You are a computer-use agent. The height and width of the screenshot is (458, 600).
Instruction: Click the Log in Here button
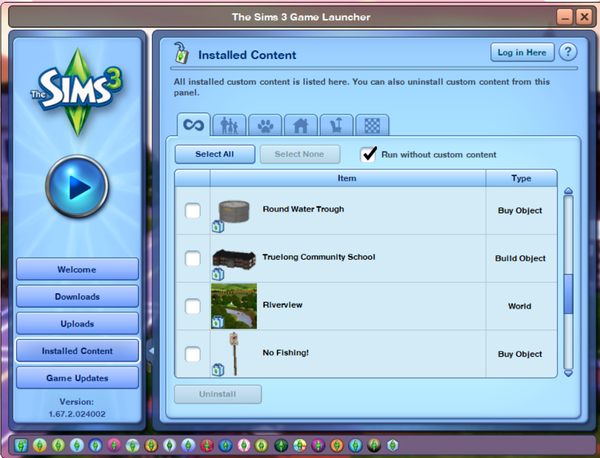tap(522, 52)
